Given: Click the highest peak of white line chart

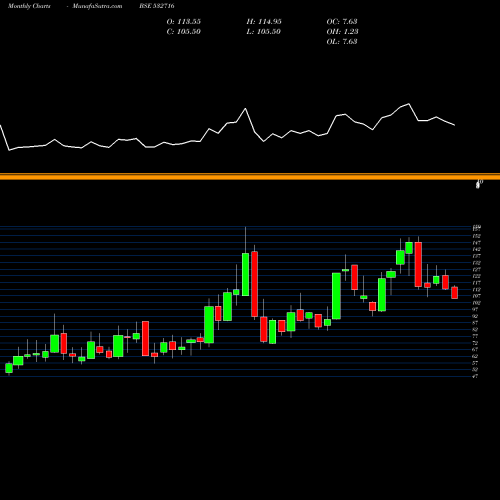Looking at the screenshot, I should 409,104.
